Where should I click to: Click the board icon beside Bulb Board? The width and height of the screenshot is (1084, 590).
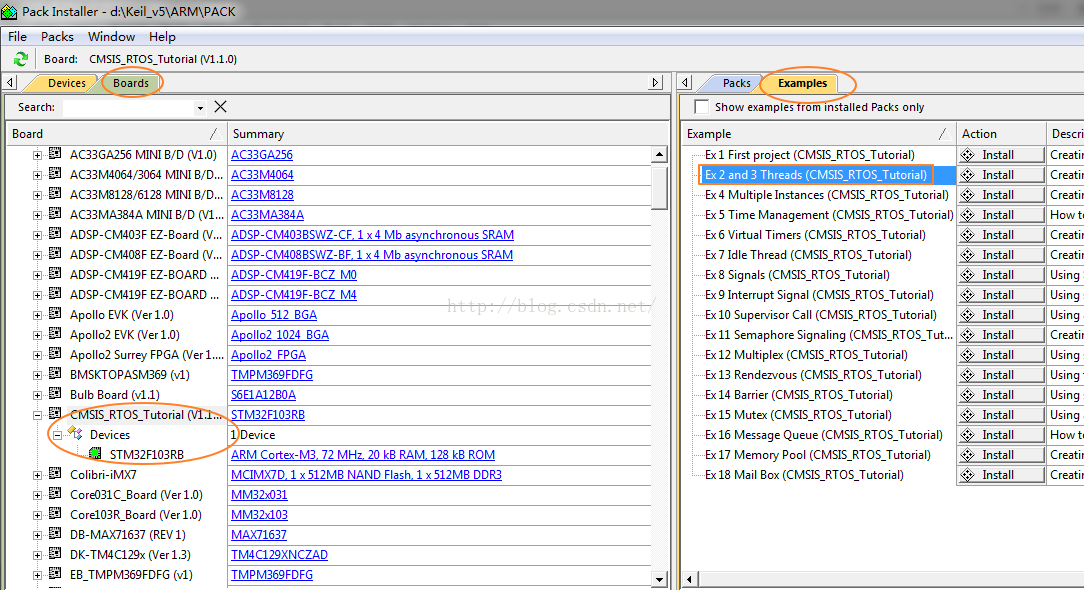pos(55,395)
